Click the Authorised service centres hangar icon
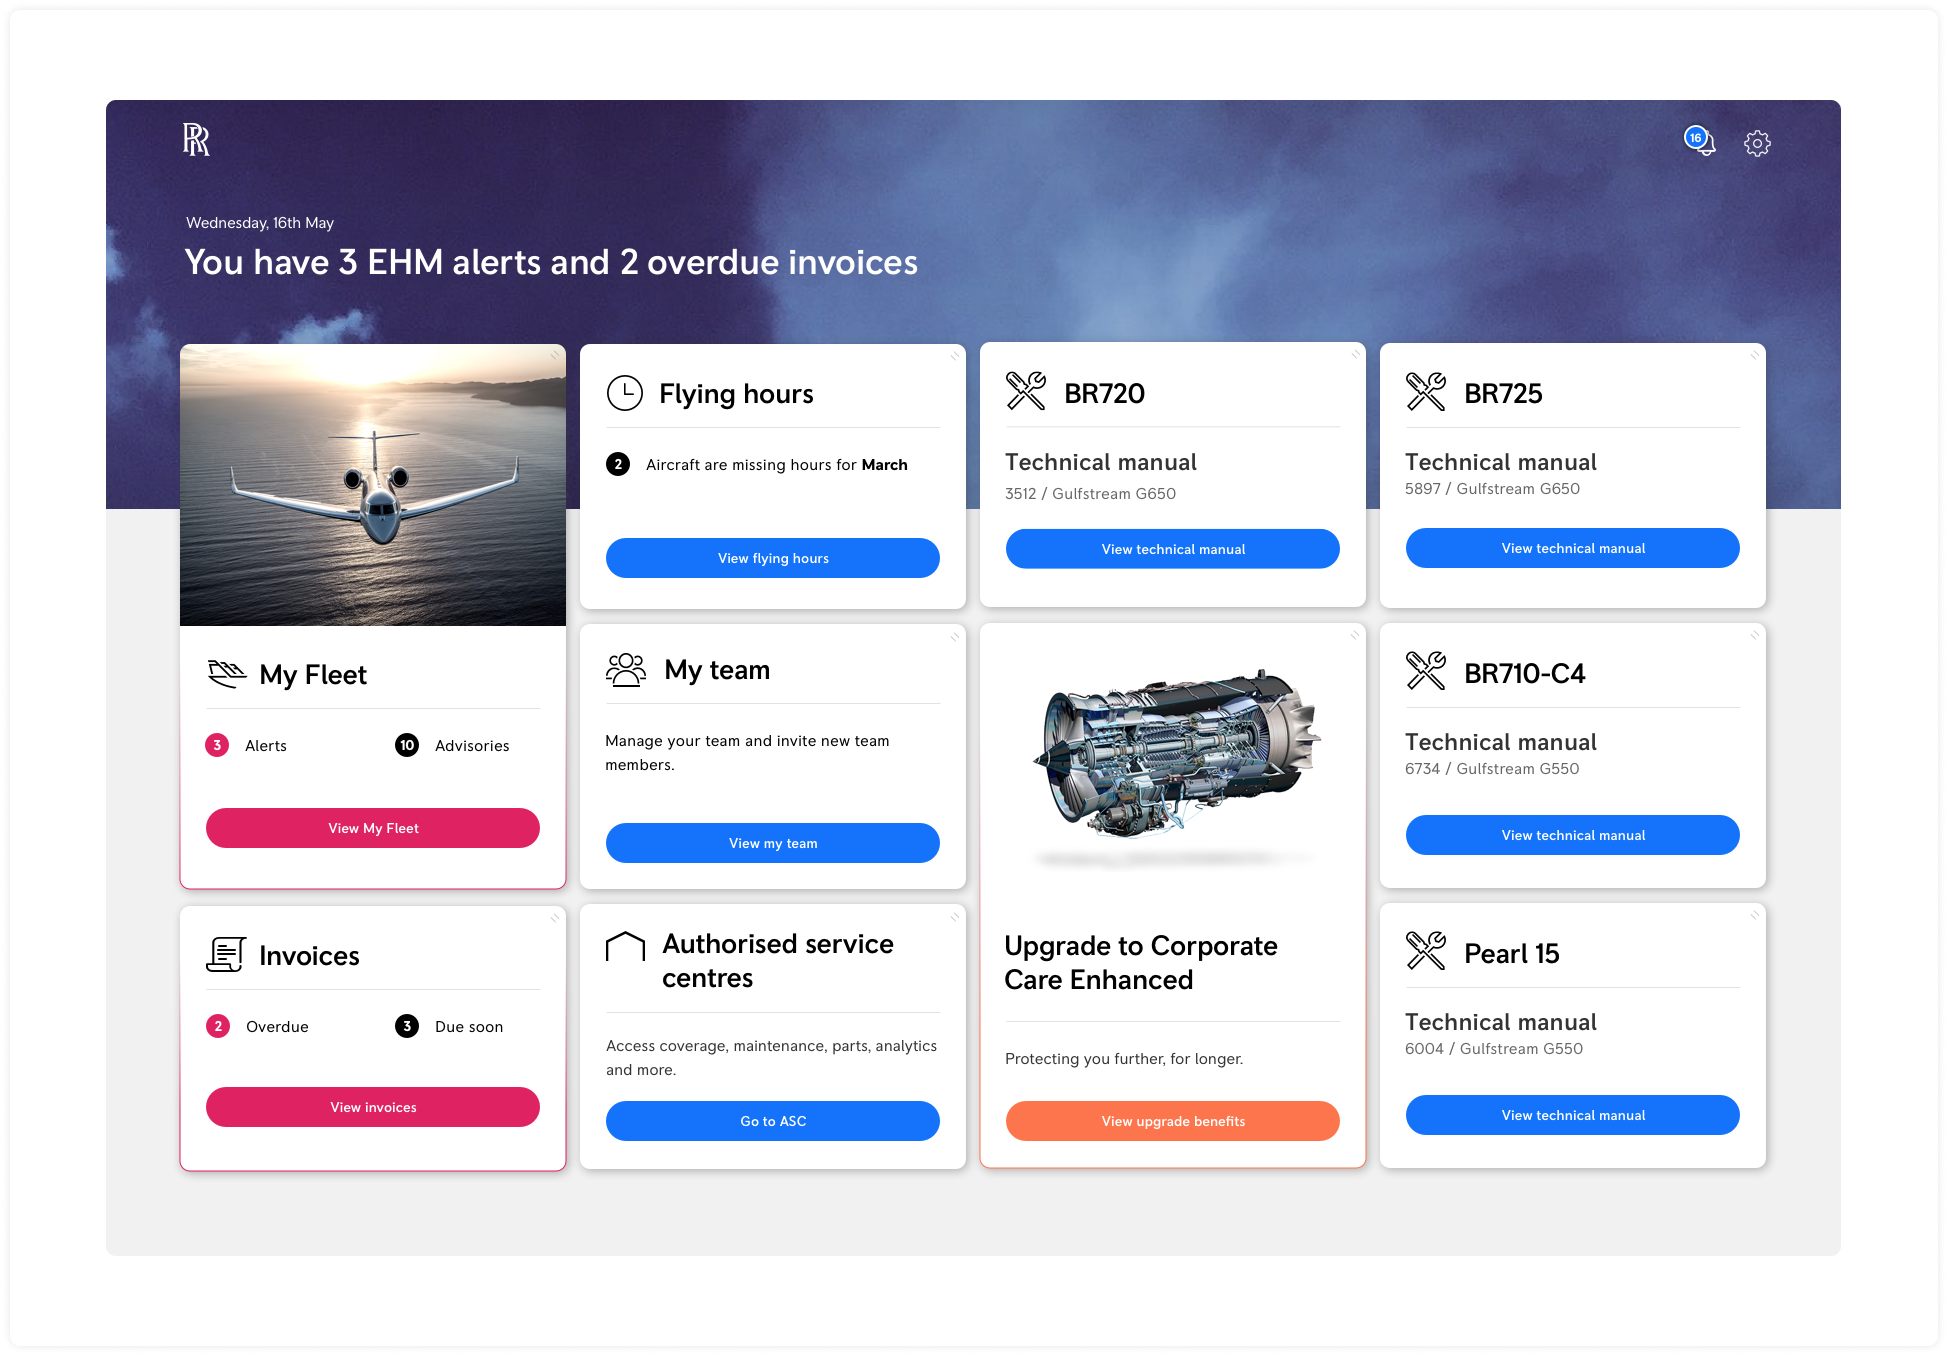The width and height of the screenshot is (1948, 1356). (626, 947)
